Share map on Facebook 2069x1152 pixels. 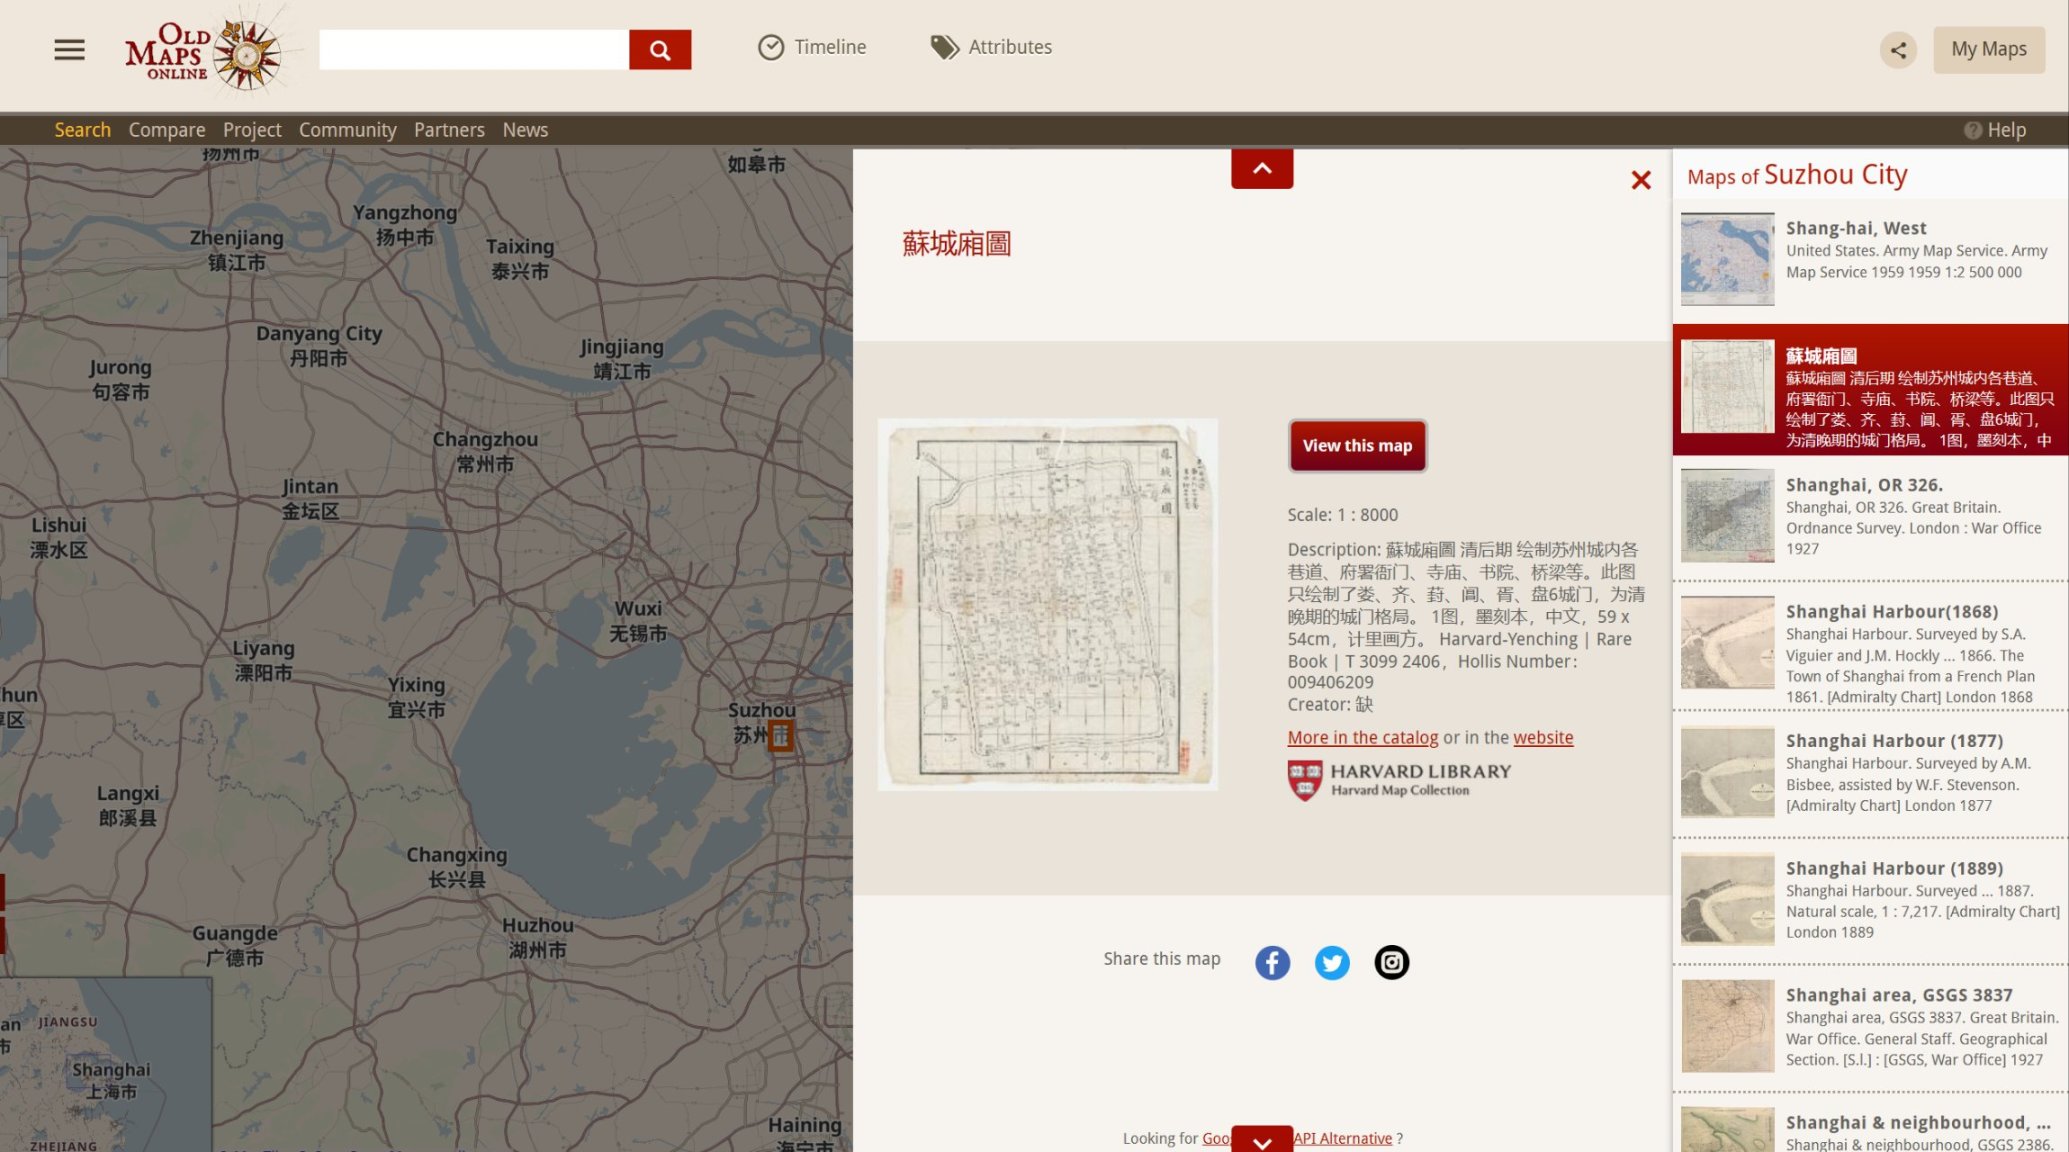(1272, 962)
